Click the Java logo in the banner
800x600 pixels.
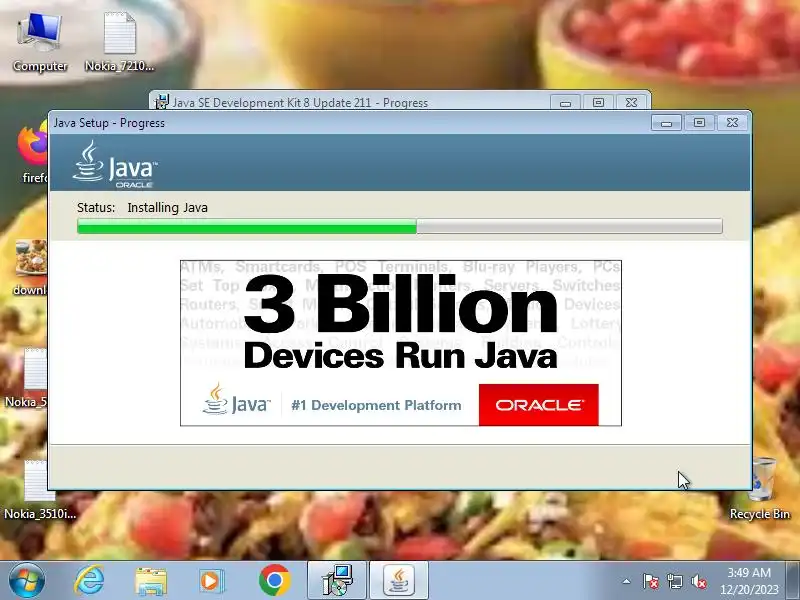pos(236,399)
